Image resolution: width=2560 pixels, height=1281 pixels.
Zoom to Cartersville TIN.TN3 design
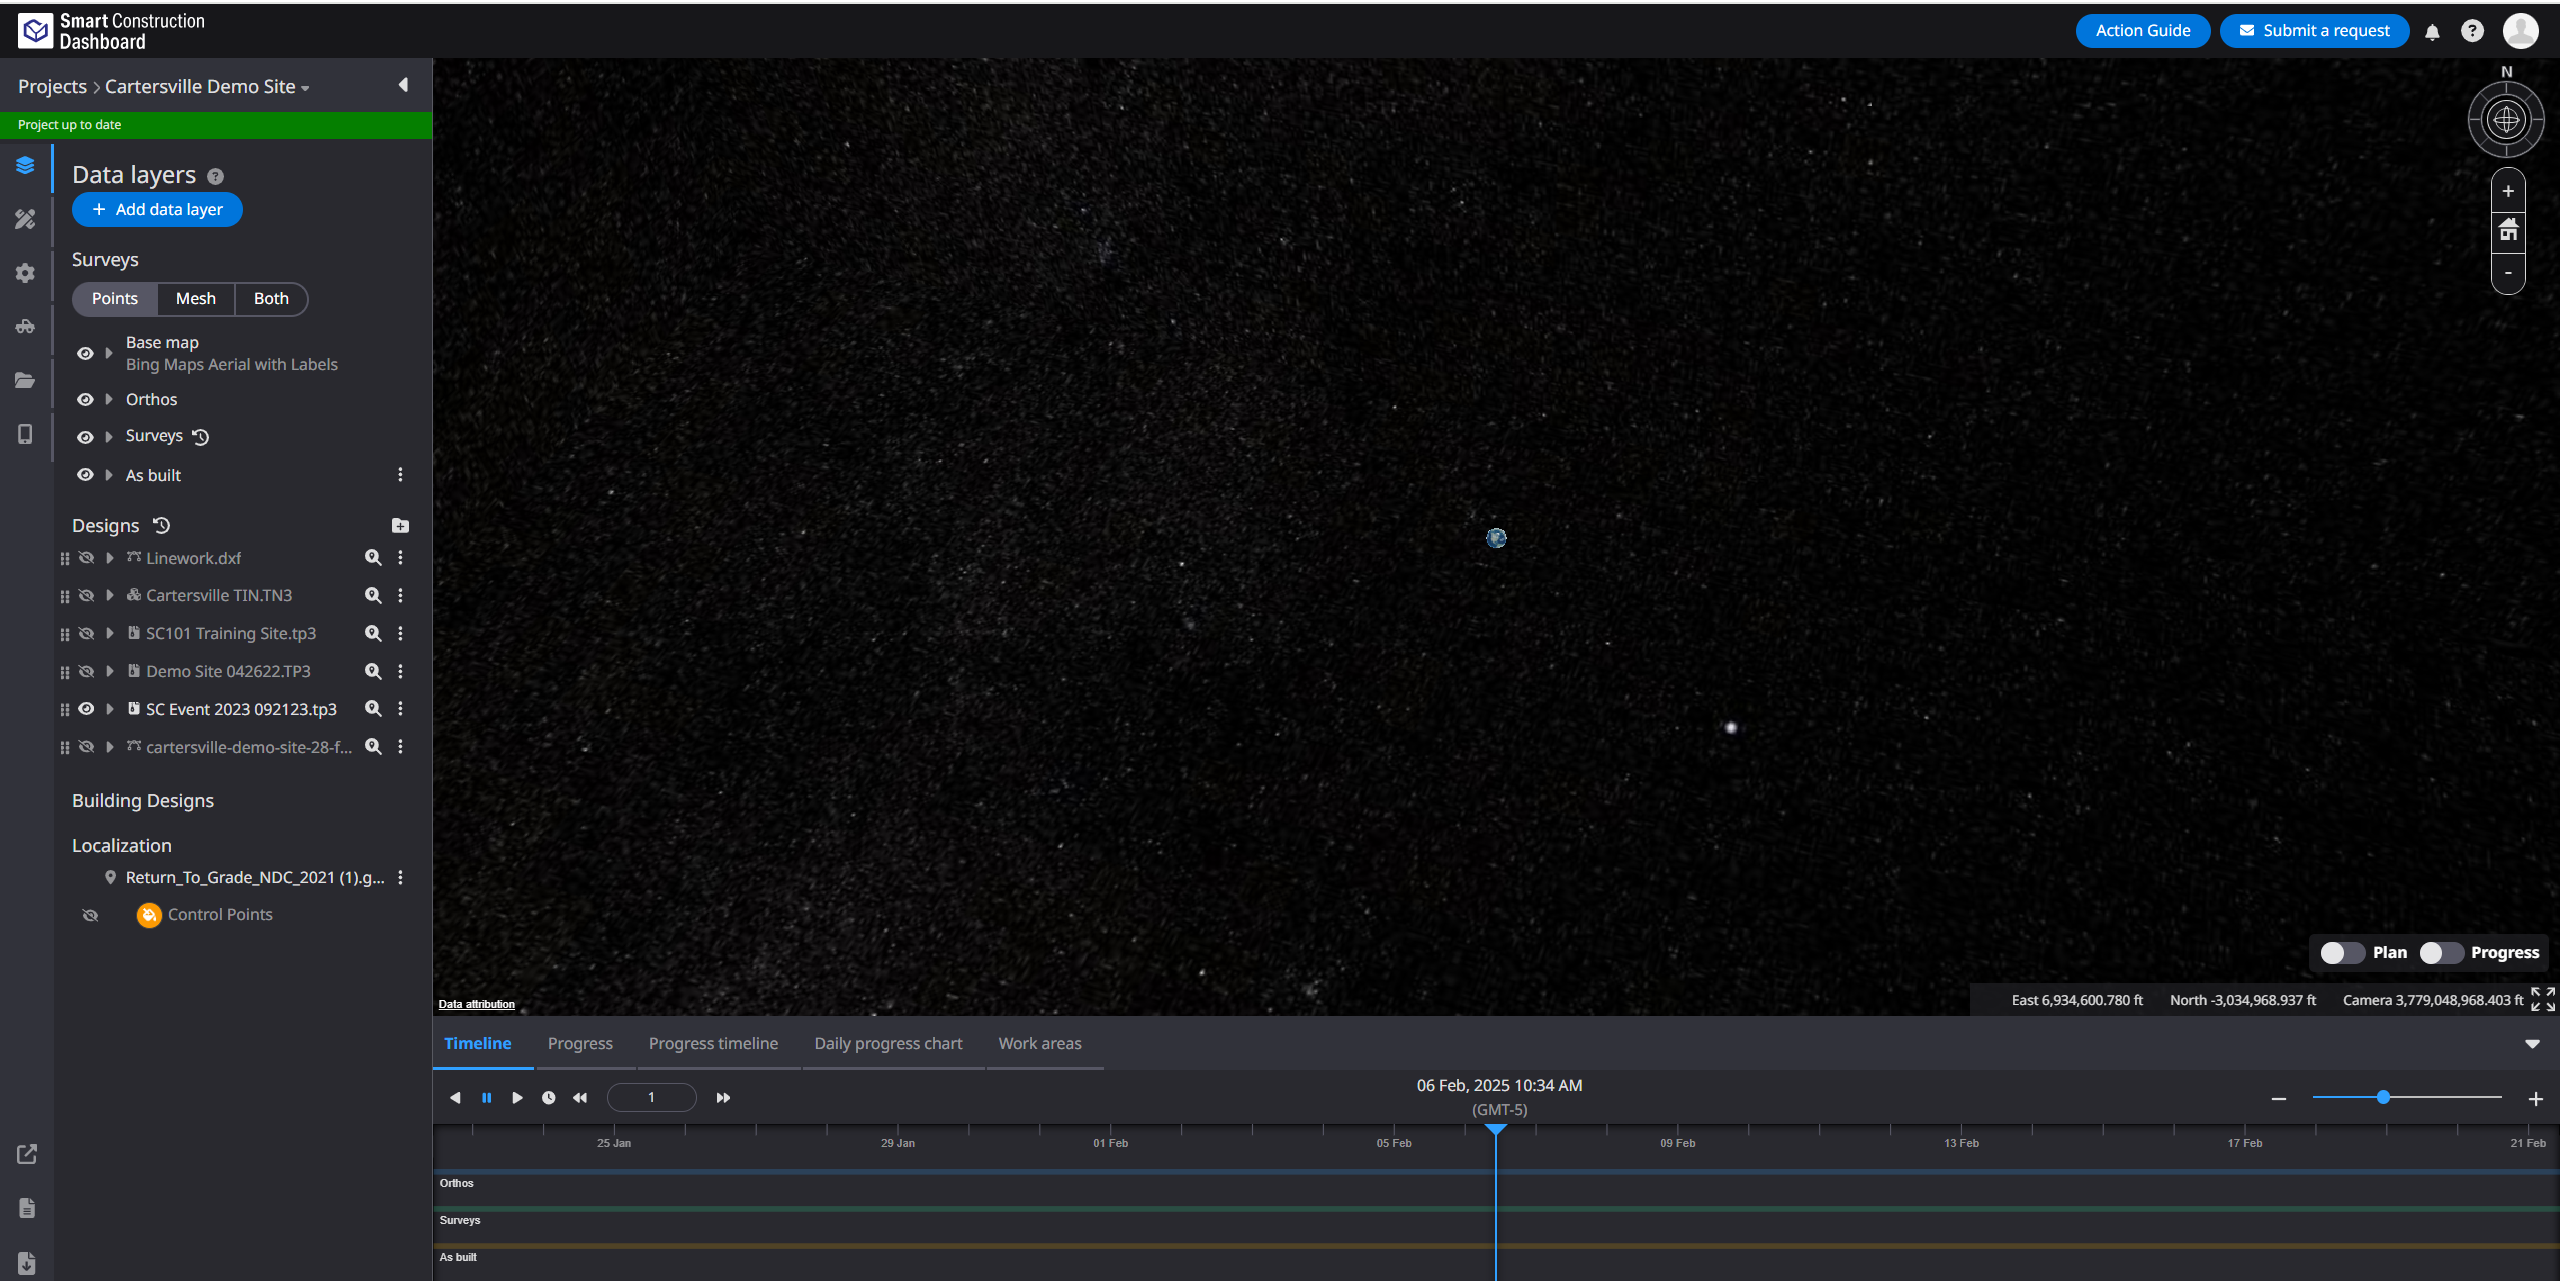click(373, 595)
